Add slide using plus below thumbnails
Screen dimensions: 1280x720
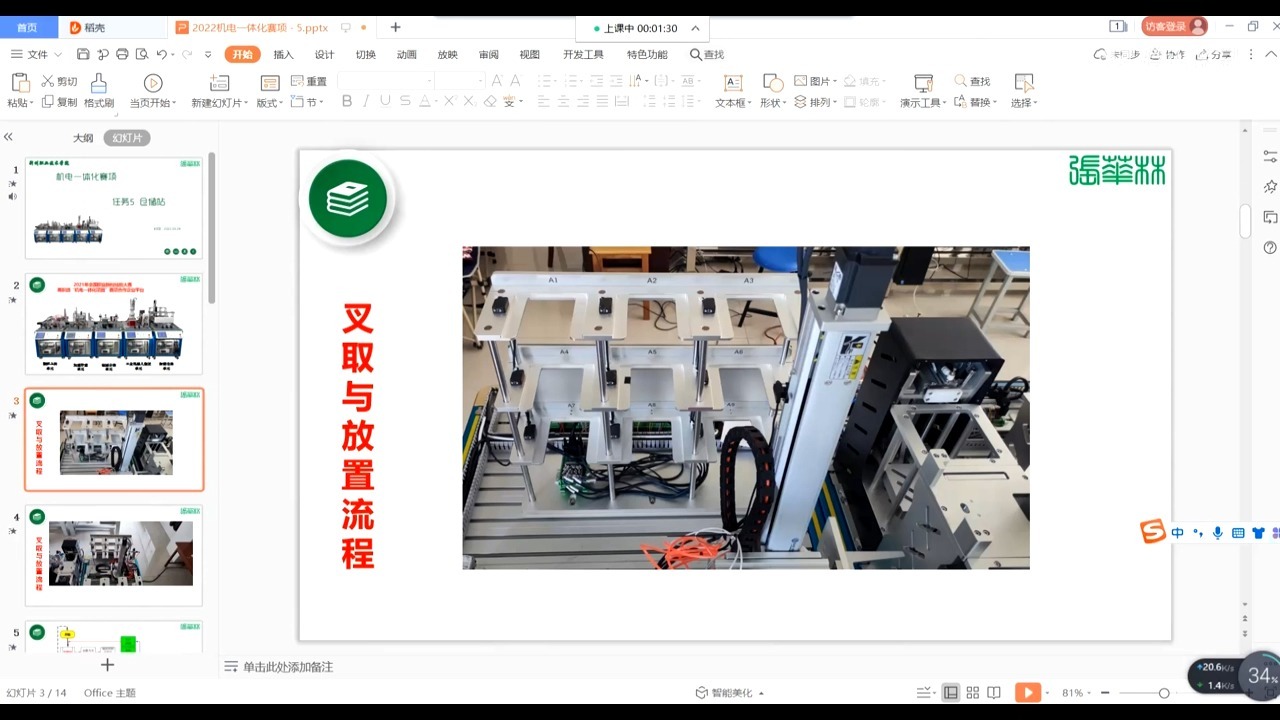(x=107, y=665)
